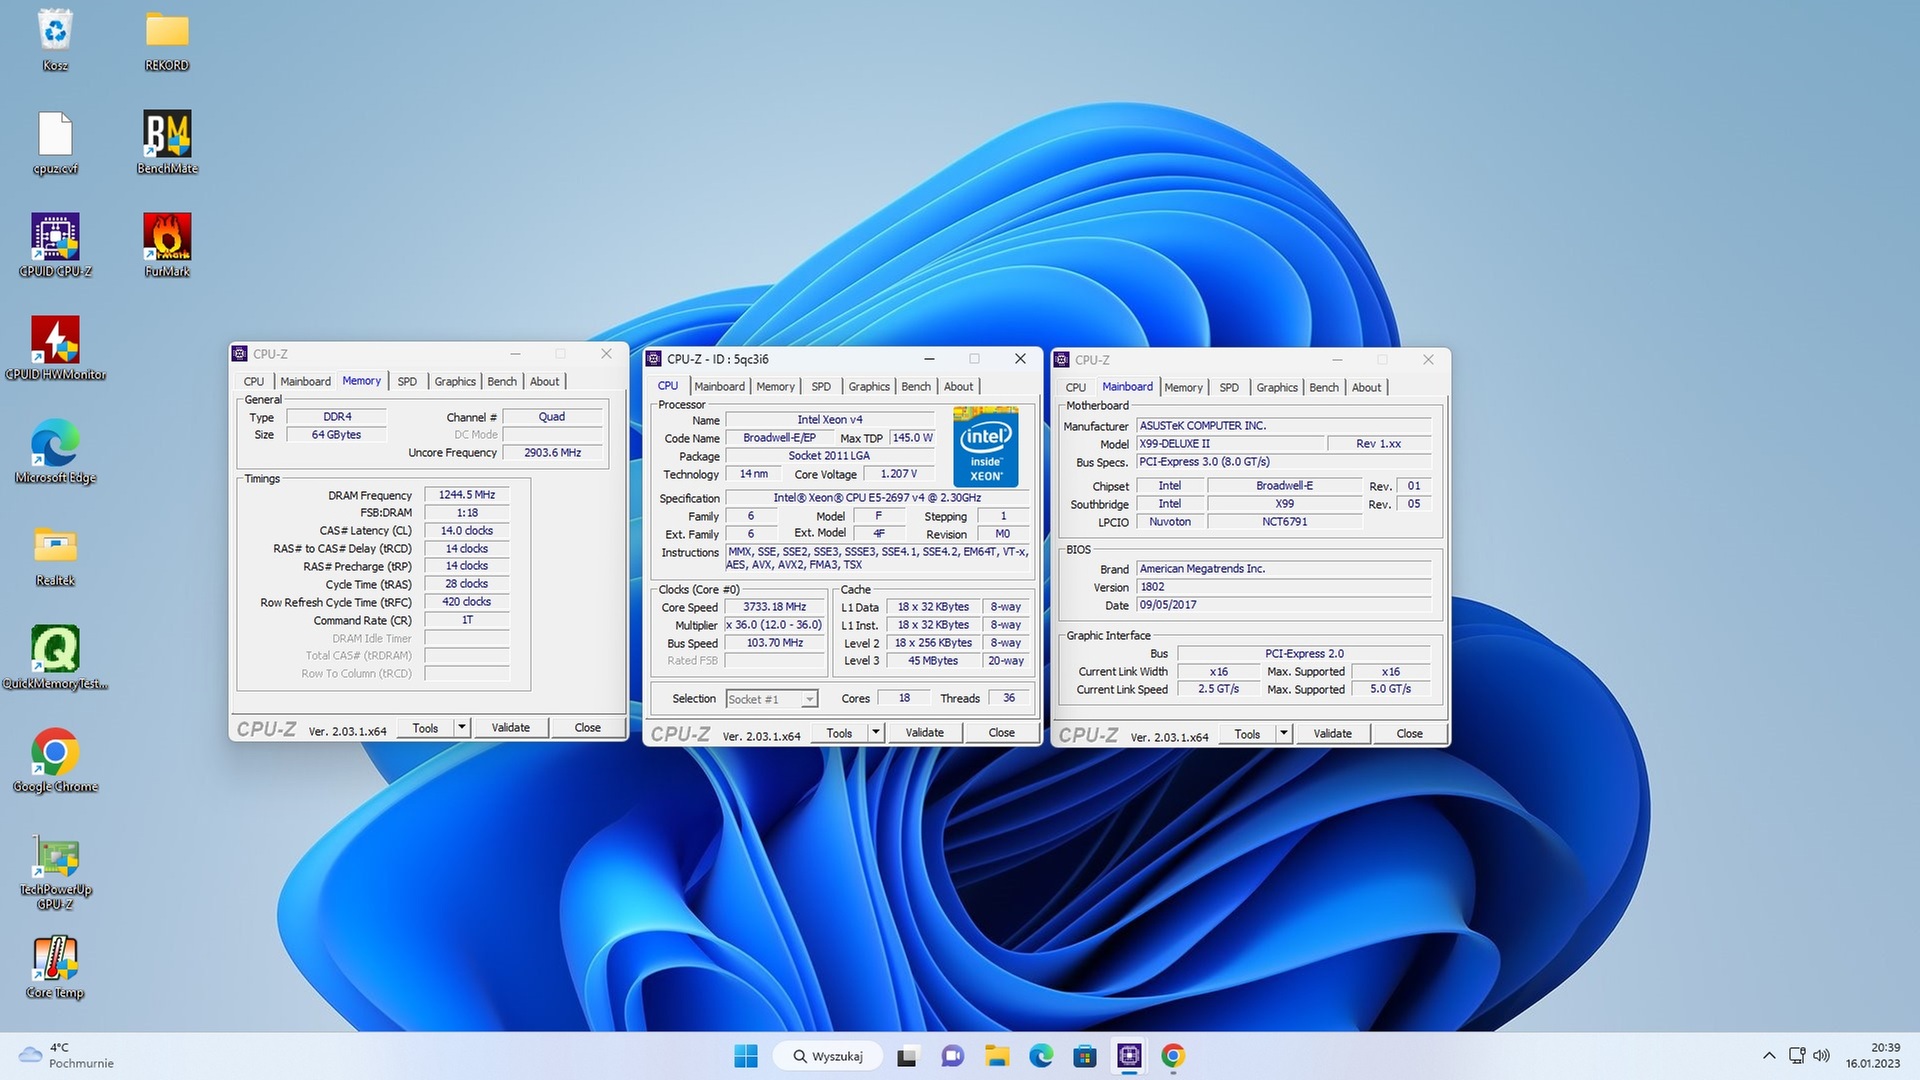This screenshot has height=1080, width=1920.
Task: Click the CPU-Z taskbar icon
Action: click(x=1129, y=1056)
